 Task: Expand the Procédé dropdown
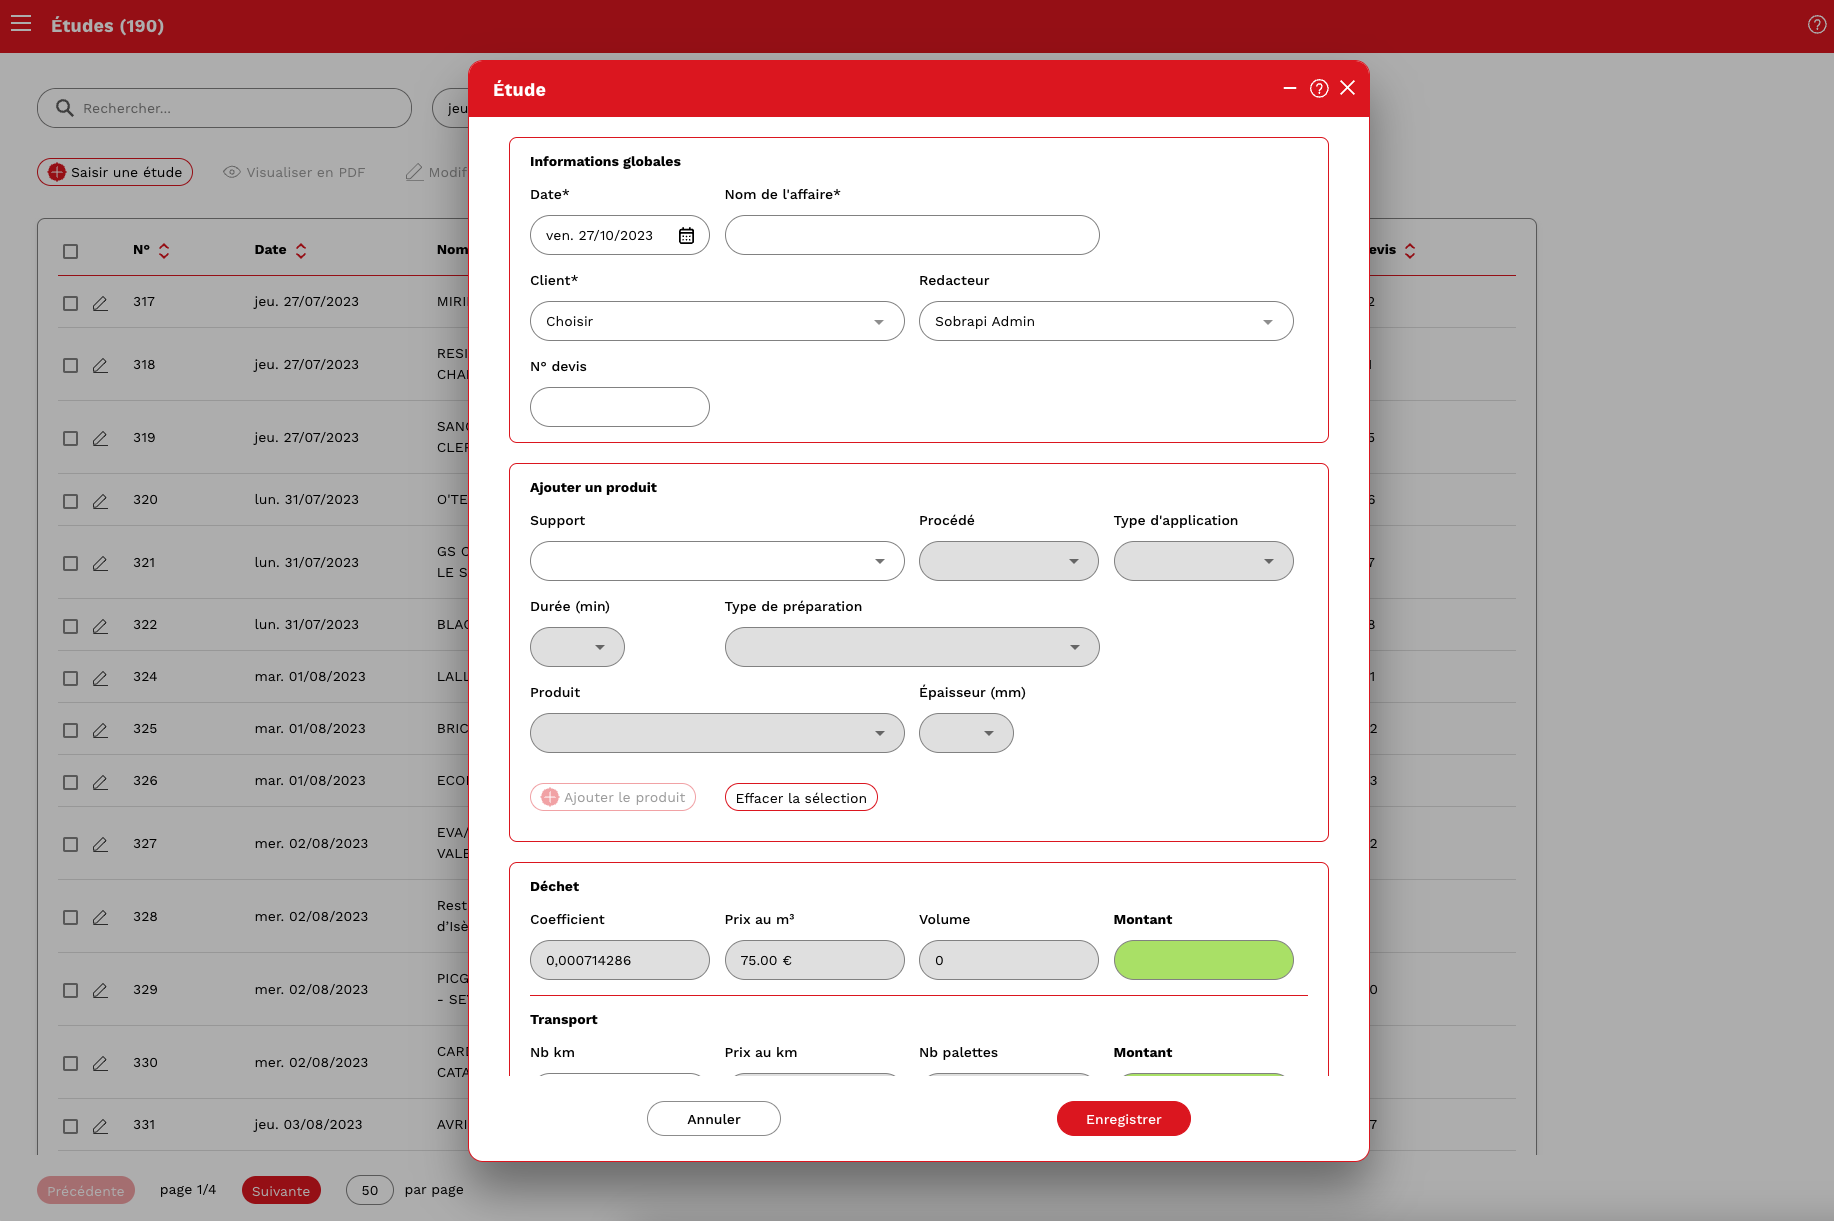[1008, 561]
